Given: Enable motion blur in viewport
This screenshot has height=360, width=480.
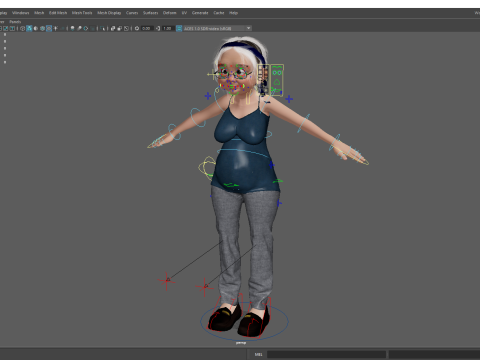Looking at the screenshot, I should click(79, 28).
